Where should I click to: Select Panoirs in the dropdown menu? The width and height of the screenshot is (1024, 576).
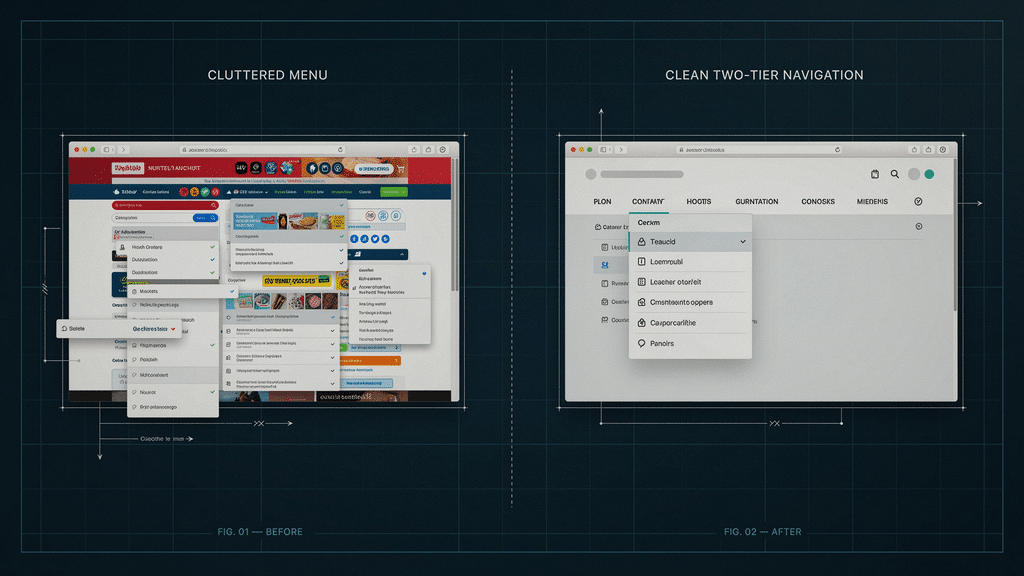(x=690, y=344)
